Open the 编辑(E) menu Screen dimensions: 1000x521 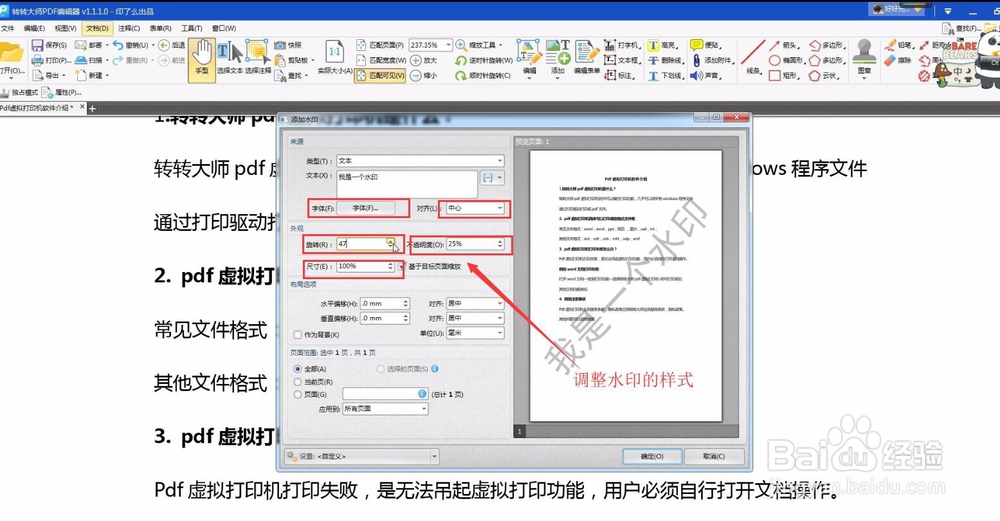pyautogui.click(x=34, y=28)
